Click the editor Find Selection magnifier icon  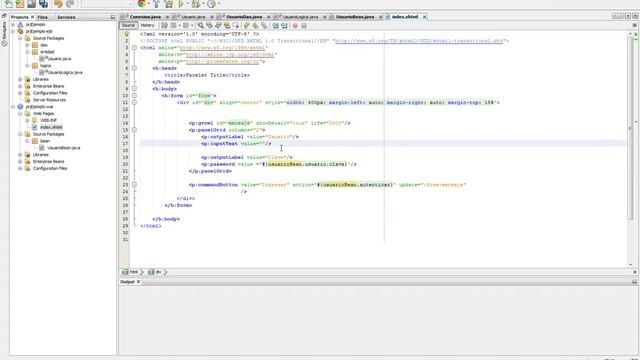[x=200, y=25]
